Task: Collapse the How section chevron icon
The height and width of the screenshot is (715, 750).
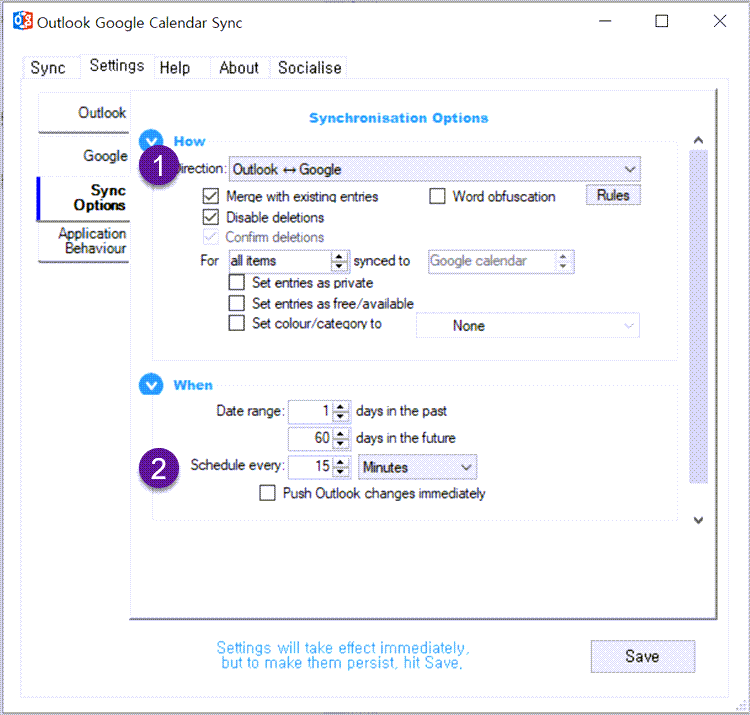Action: point(151,141)
